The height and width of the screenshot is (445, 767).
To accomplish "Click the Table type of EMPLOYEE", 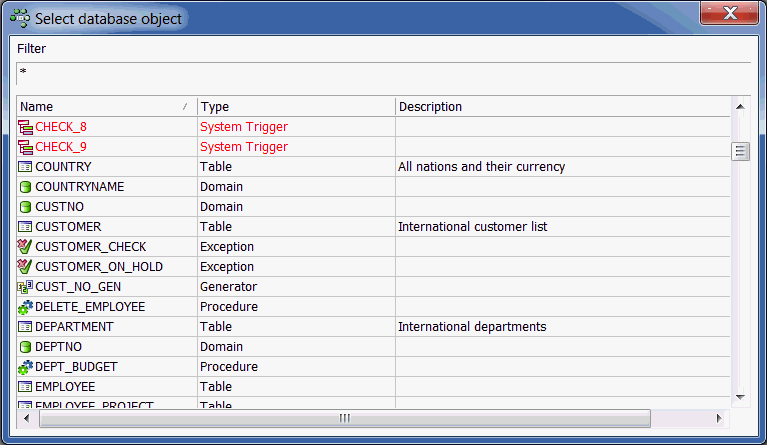I will pos(216,387).
